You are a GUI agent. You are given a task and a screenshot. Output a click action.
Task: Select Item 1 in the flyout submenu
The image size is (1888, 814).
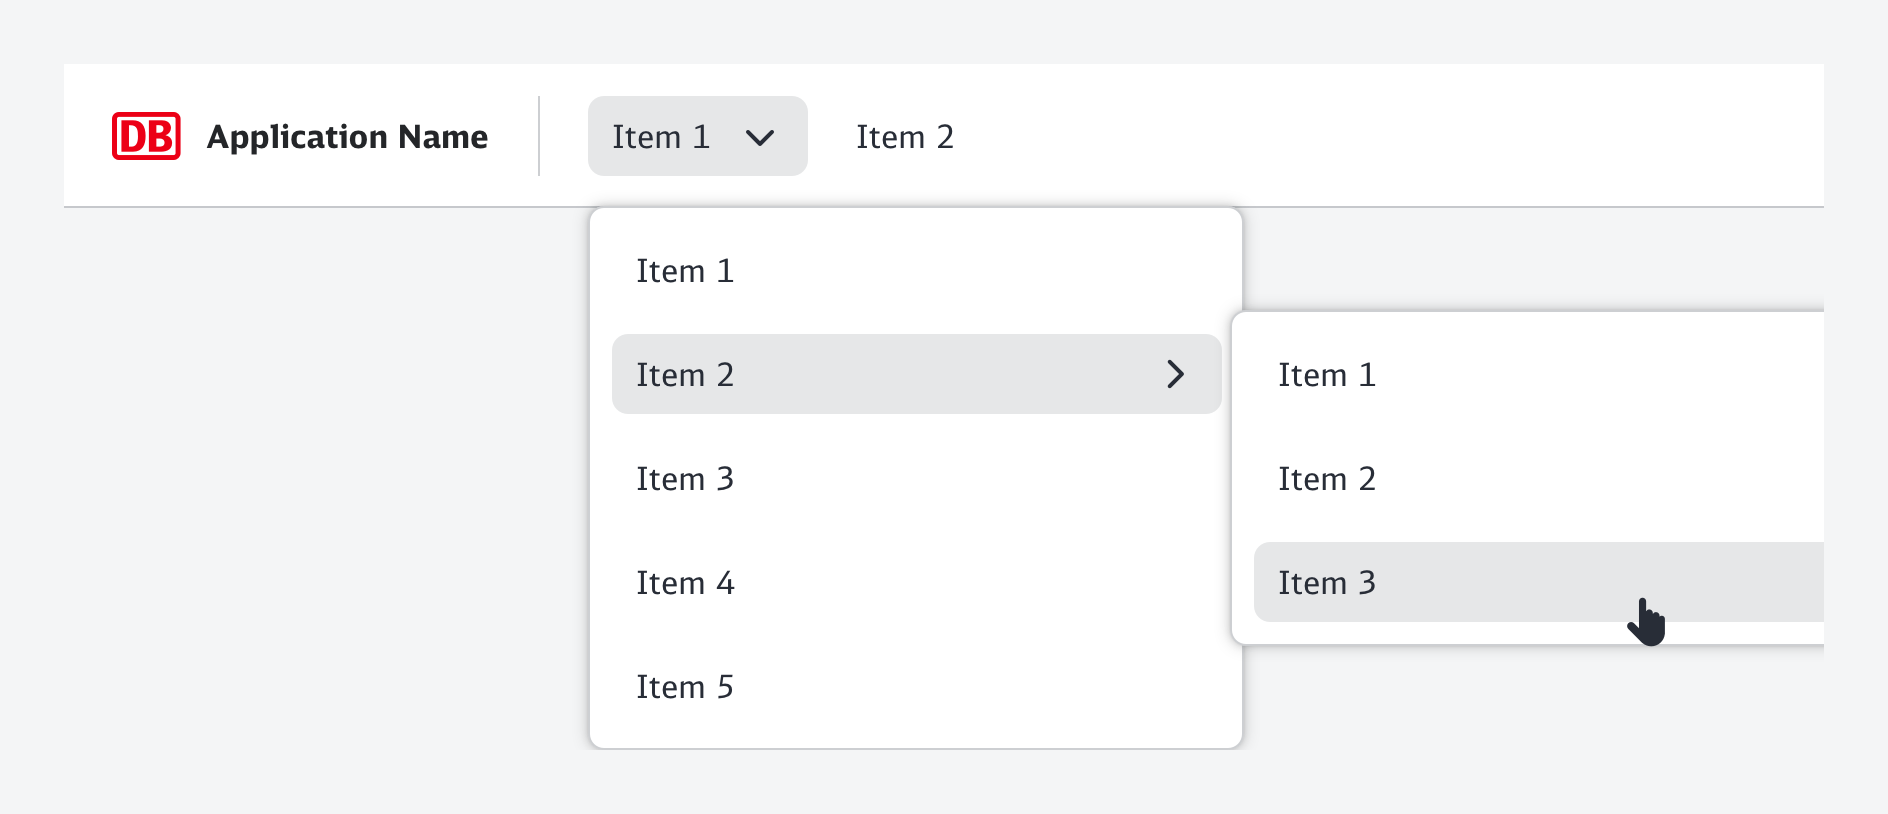click(x=1327, y=375)
